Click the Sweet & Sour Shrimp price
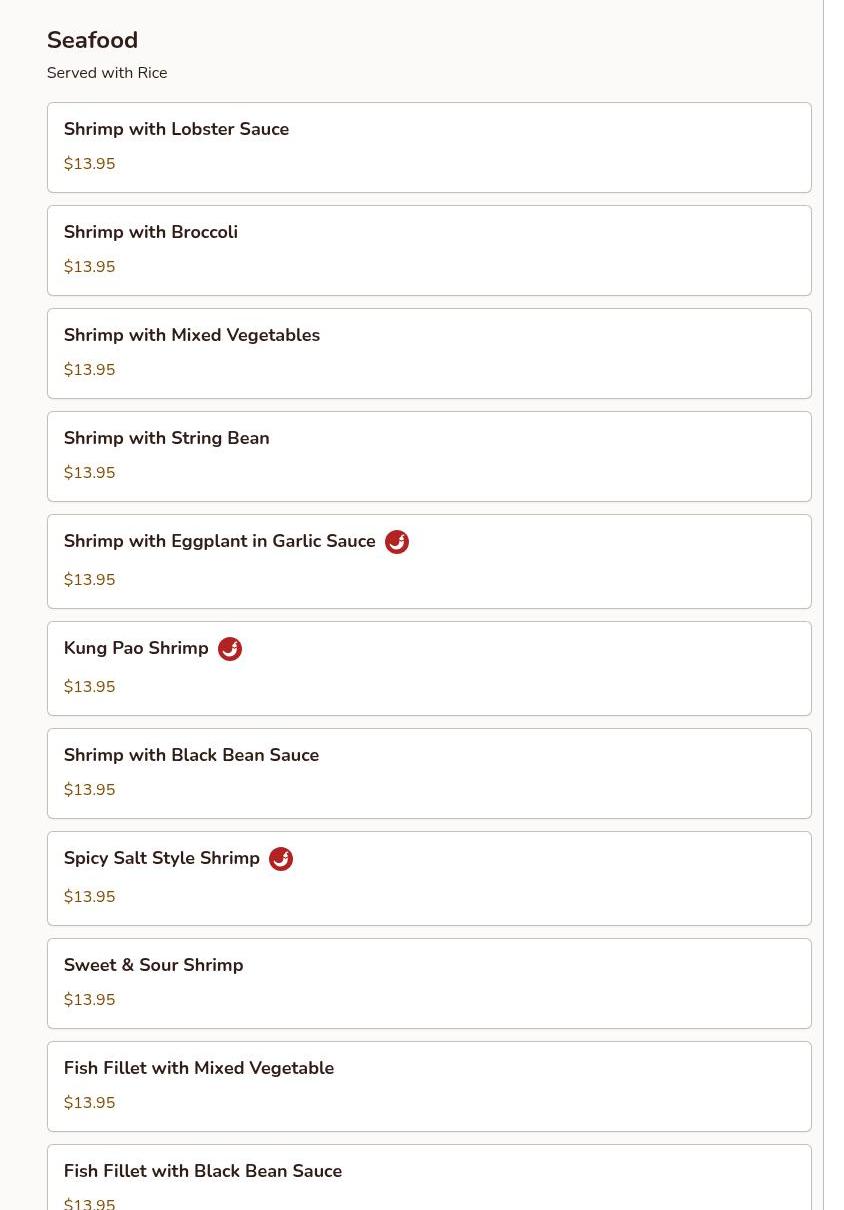This screenshot has width=844, height=1210. coord(90,1000)
